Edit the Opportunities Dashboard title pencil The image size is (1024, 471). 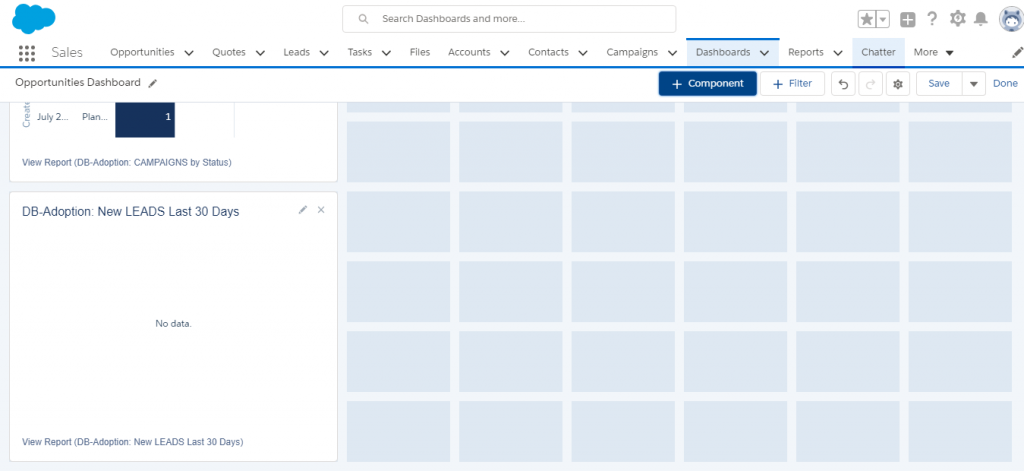point(153,84)
